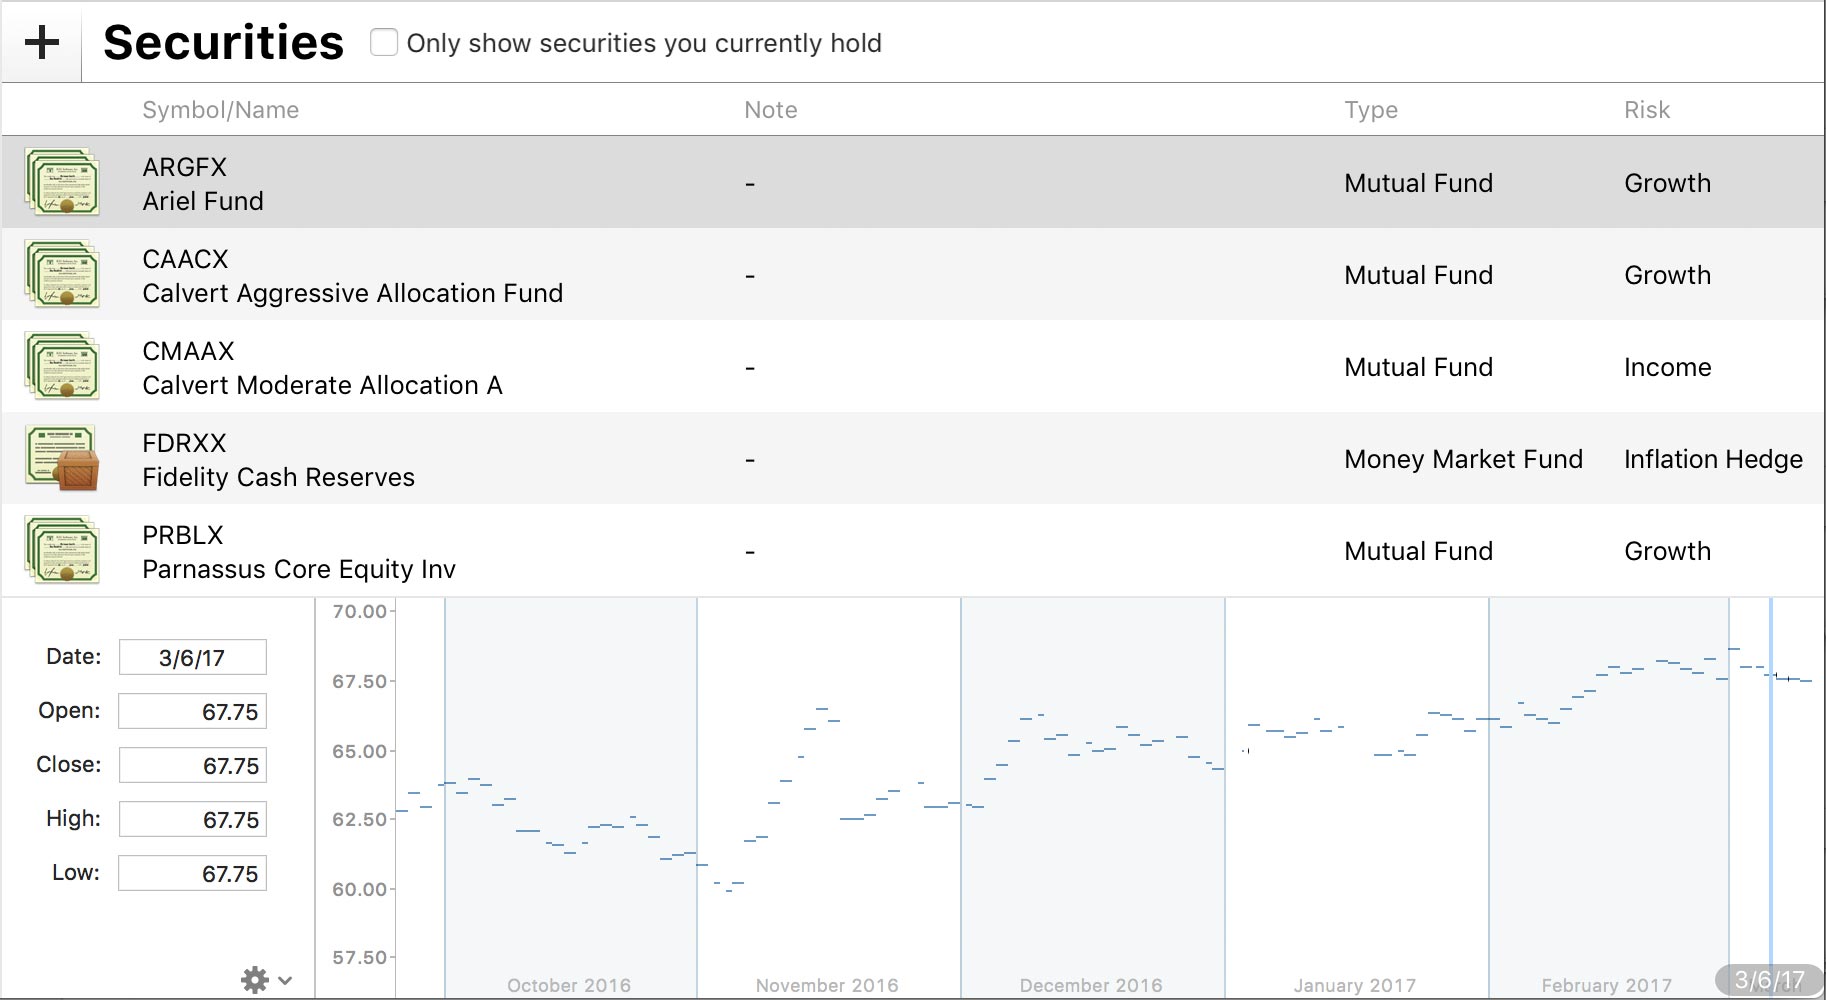Select the Fidelity Cash Reserves row name

[x=278, y=477]
